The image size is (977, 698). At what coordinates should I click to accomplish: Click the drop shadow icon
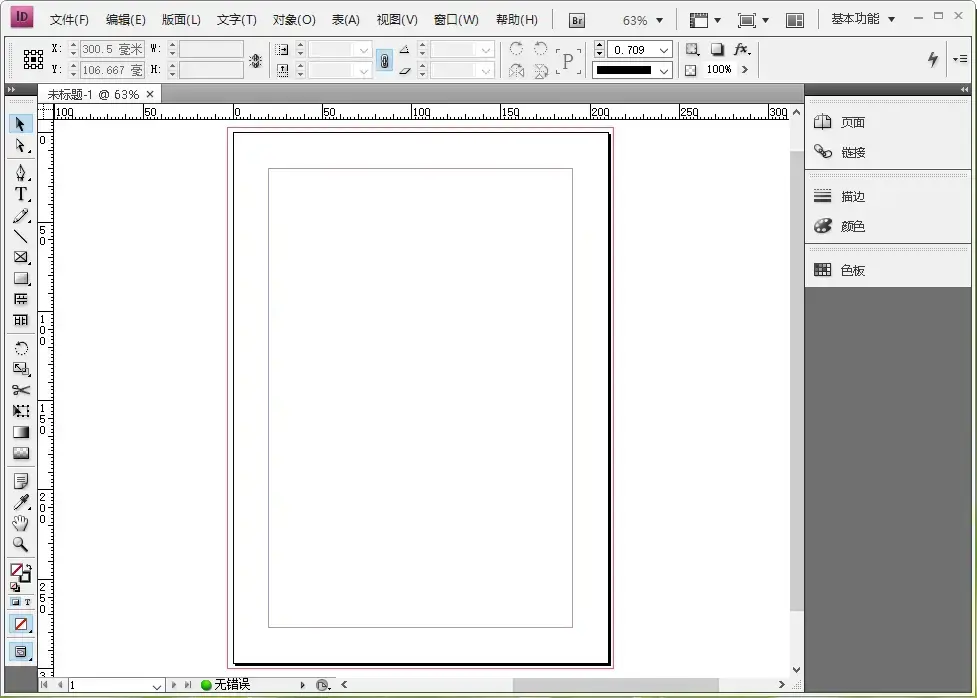717,49
